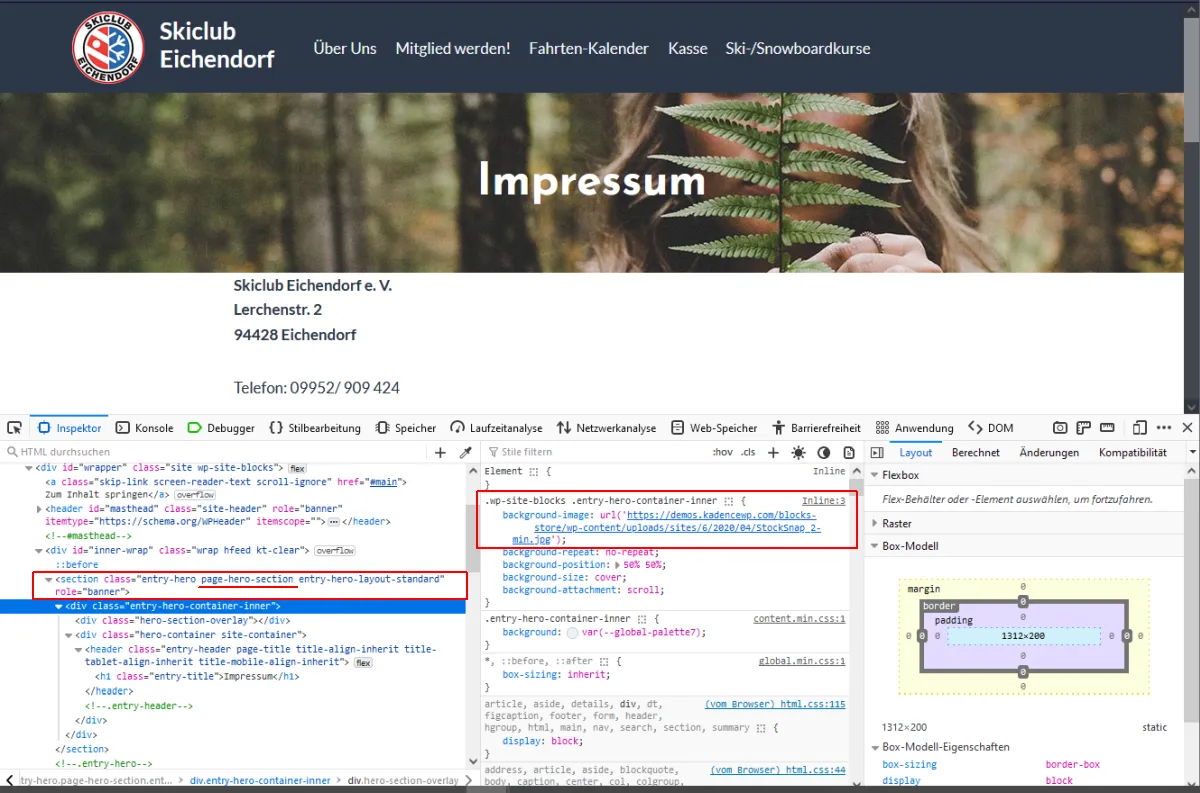Add a new CSS rule with plus icon
Viewport: 1200px width, 793px height.
pos(773,453)
